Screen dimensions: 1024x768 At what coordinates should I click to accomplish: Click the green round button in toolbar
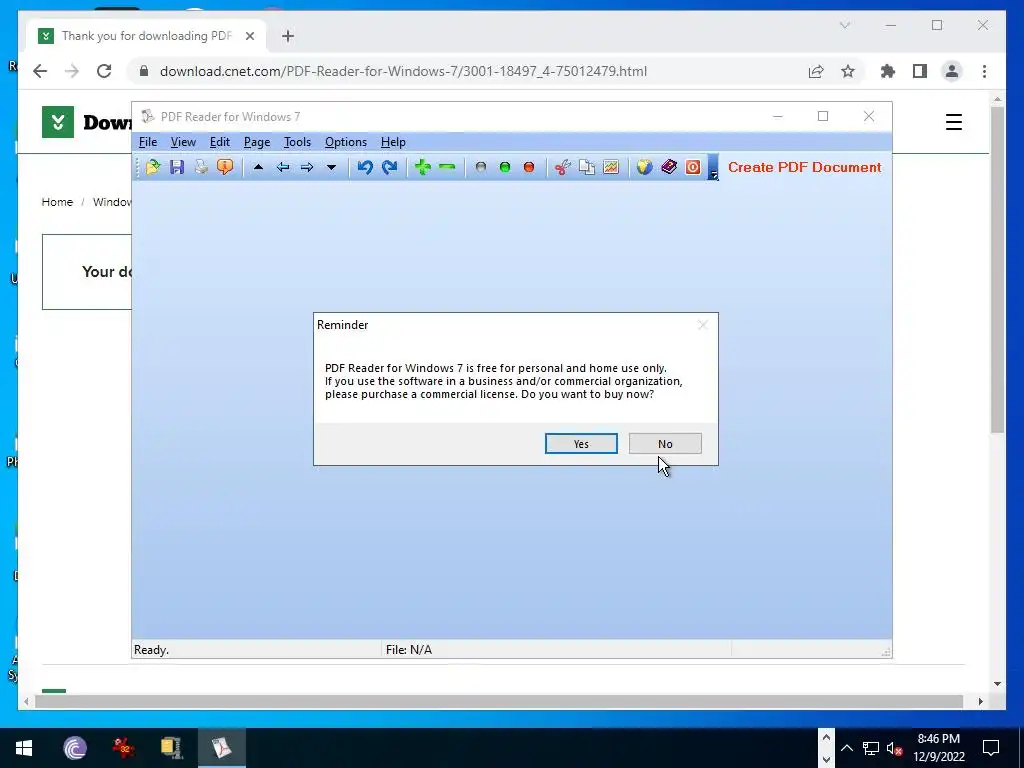(505, 167)
